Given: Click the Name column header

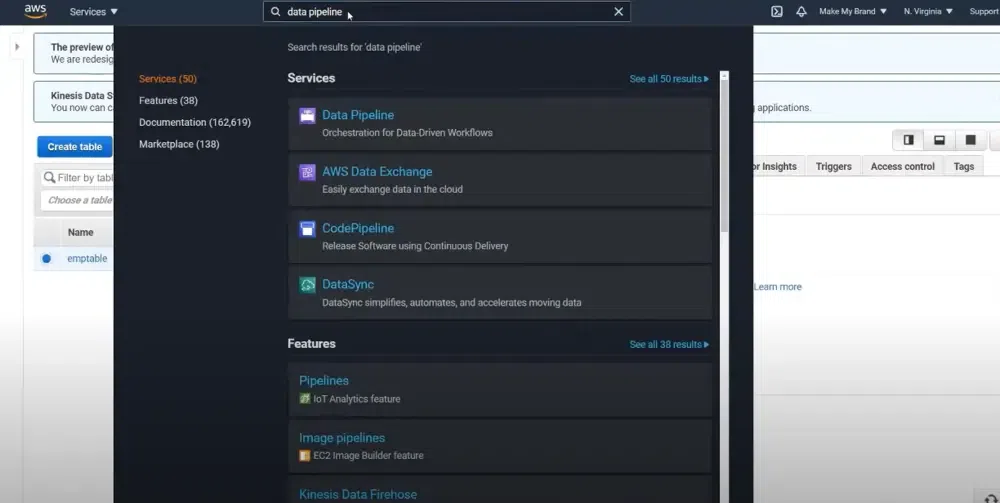Looking at the screenshot, I should [80, 233].
